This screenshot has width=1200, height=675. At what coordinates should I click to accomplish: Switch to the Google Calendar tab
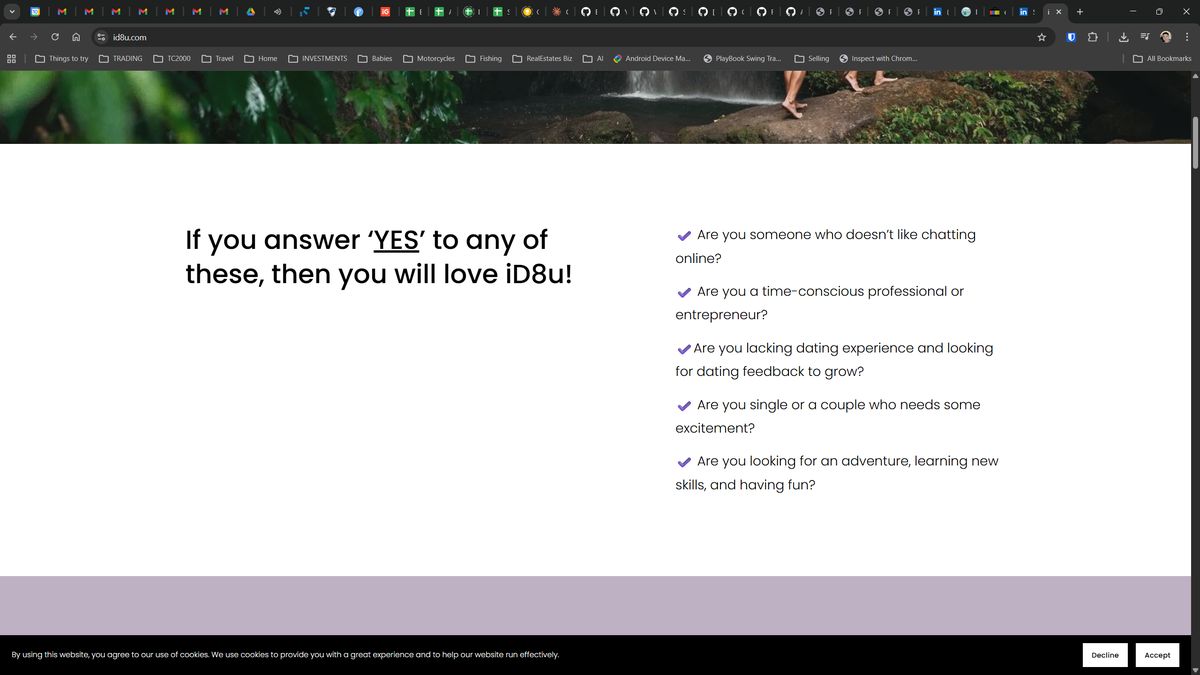click(x=35, y=12)
